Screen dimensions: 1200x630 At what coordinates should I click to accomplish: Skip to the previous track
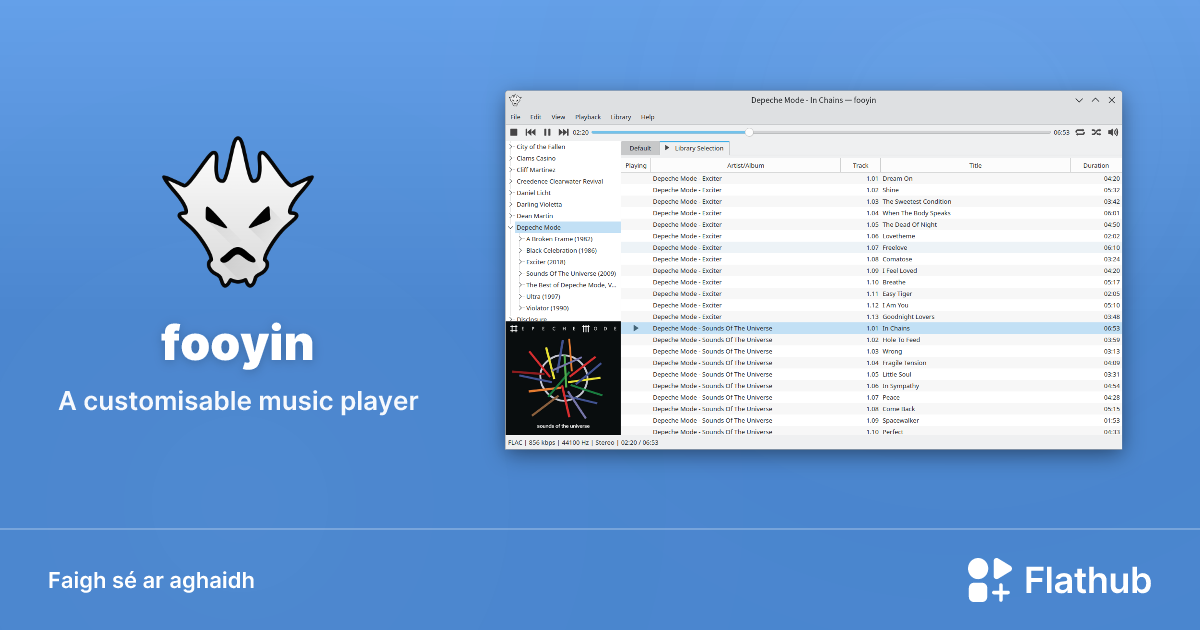click(x=530, y=132)
